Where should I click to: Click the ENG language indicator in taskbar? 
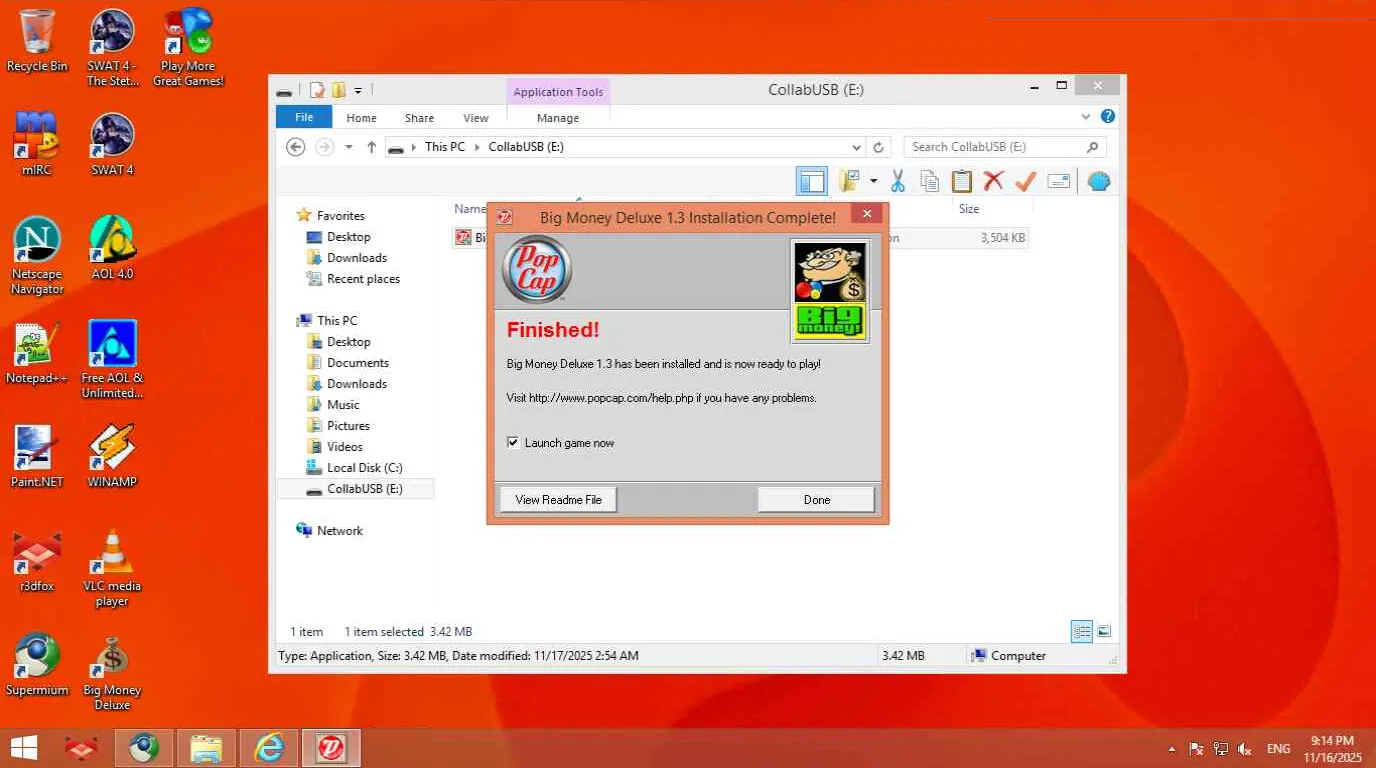point(1278,749)
